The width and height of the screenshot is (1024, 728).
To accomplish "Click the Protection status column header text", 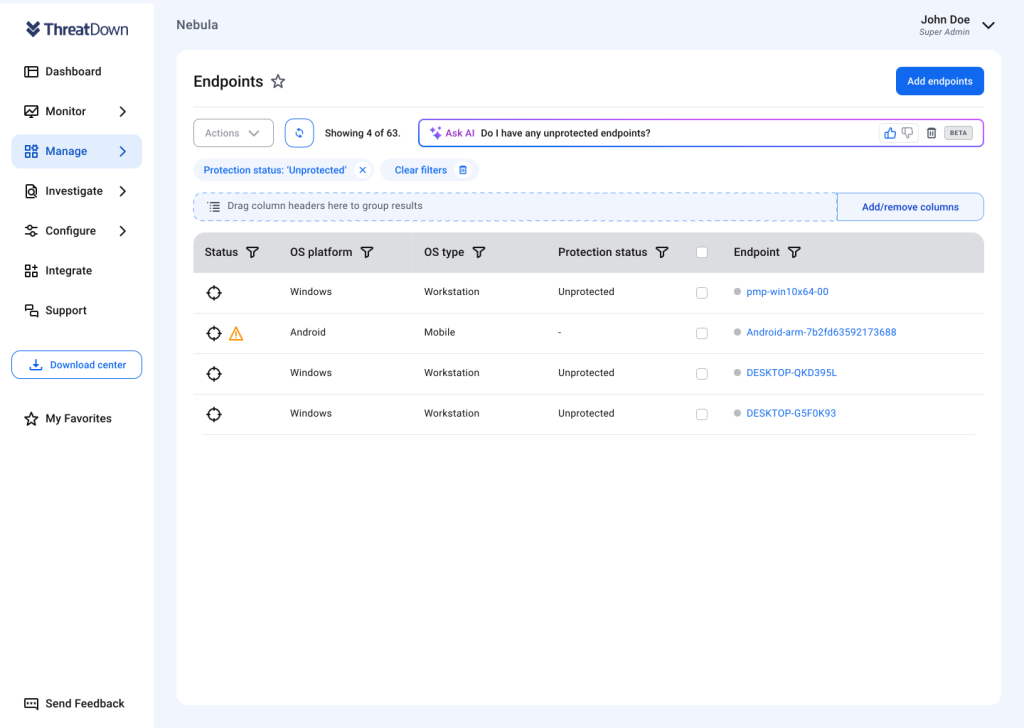I will point(602,253).
